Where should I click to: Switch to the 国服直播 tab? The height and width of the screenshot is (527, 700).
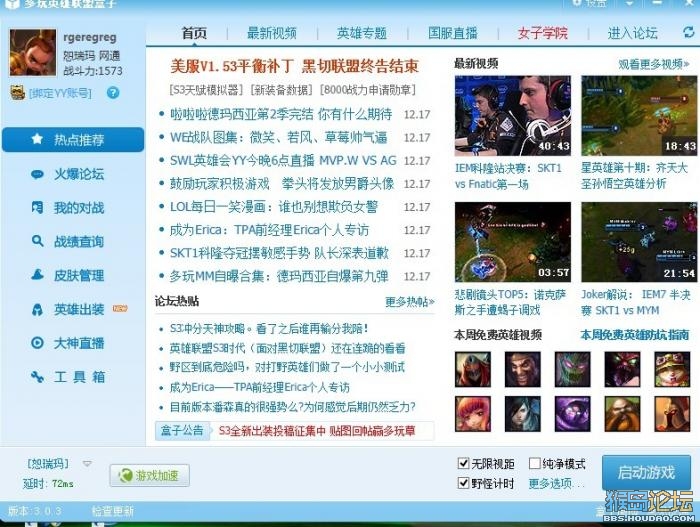pos(453,33)
